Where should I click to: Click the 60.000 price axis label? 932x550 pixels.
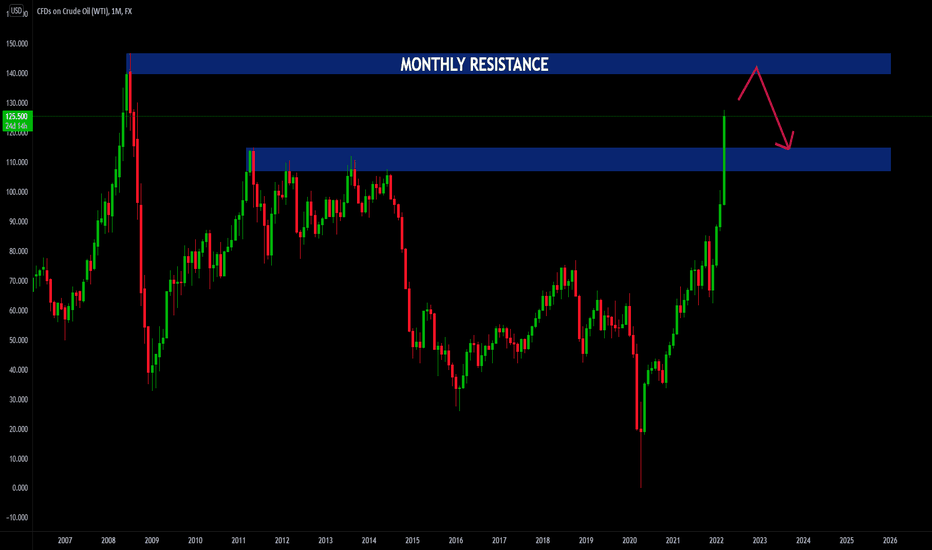(x=18, y=310)
